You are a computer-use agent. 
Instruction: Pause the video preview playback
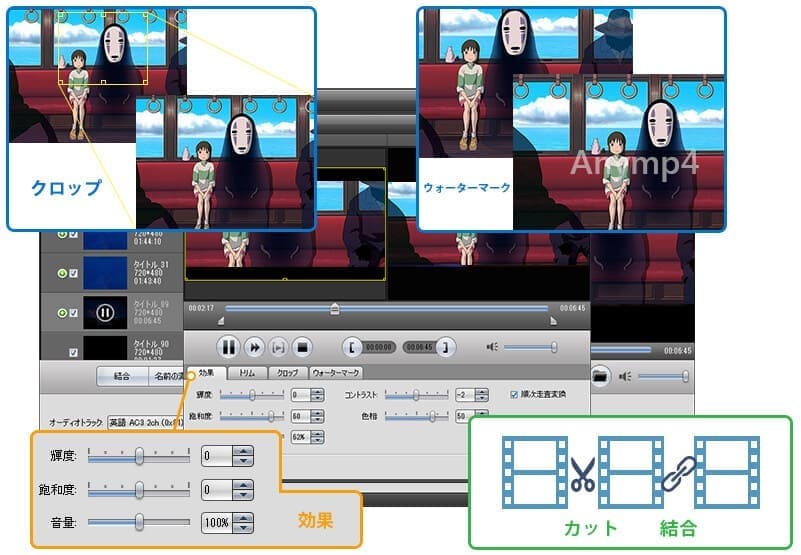228,348
